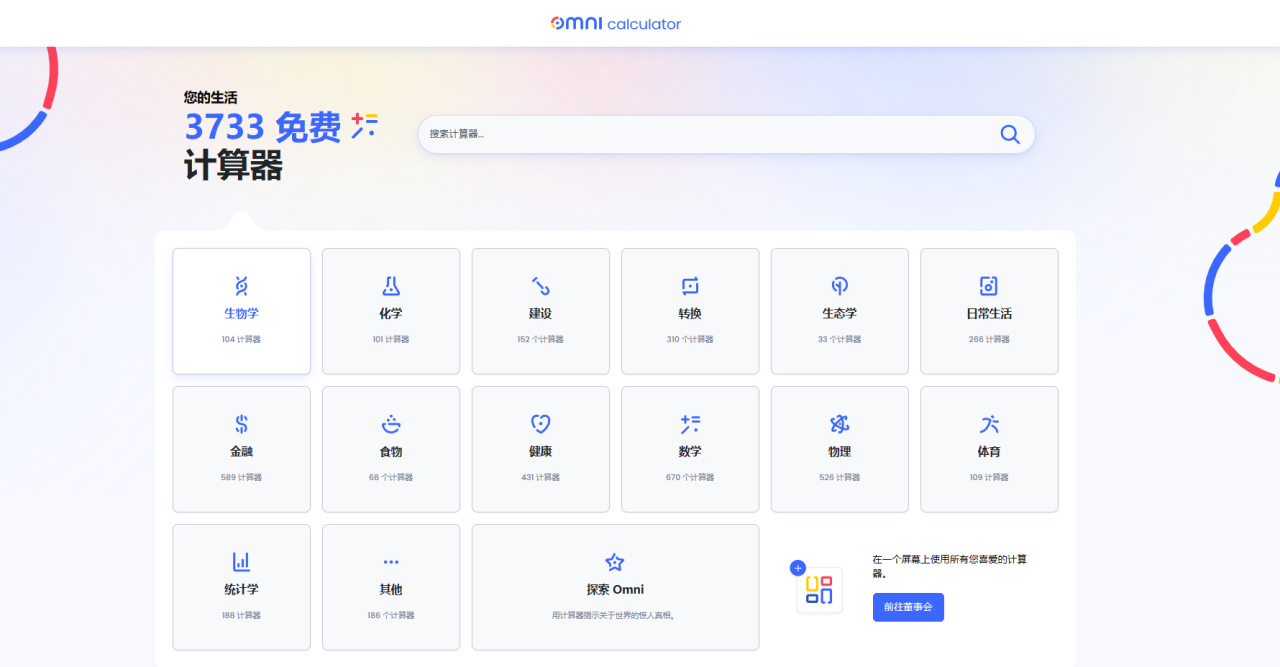The image size is (1280, 667).
Task: Click the 物理 atom icon
Action: [x=839, y=424]
